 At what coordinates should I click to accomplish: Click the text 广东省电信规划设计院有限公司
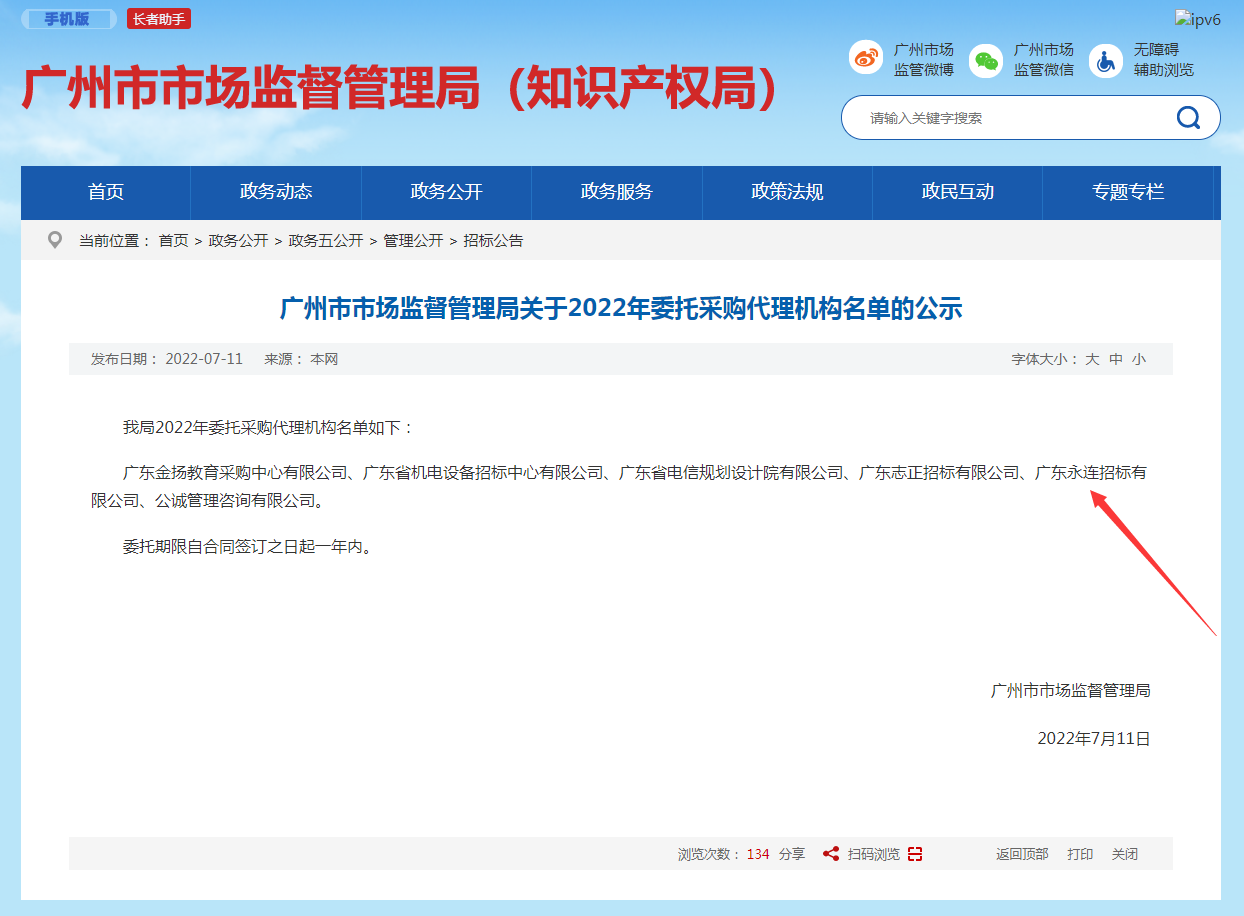pyautogui.click(x=731, y=473)
